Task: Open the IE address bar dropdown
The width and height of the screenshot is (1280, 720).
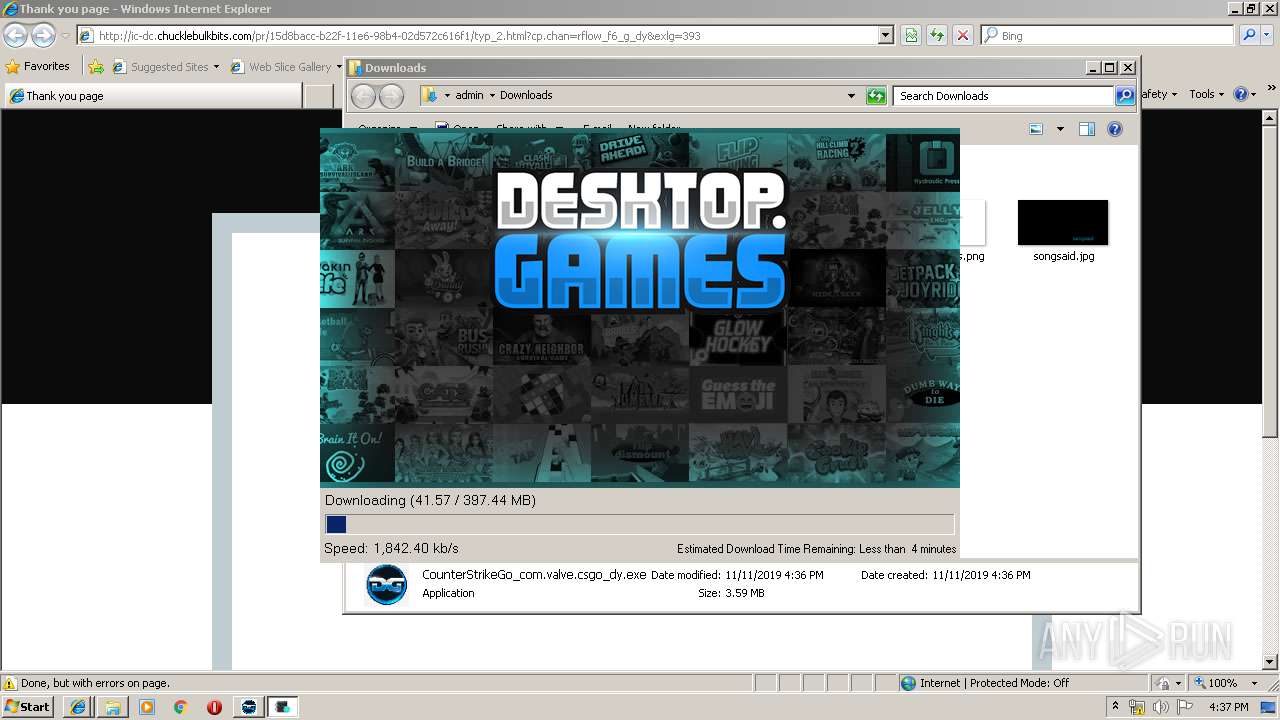Action: click(x=885, y=35)
